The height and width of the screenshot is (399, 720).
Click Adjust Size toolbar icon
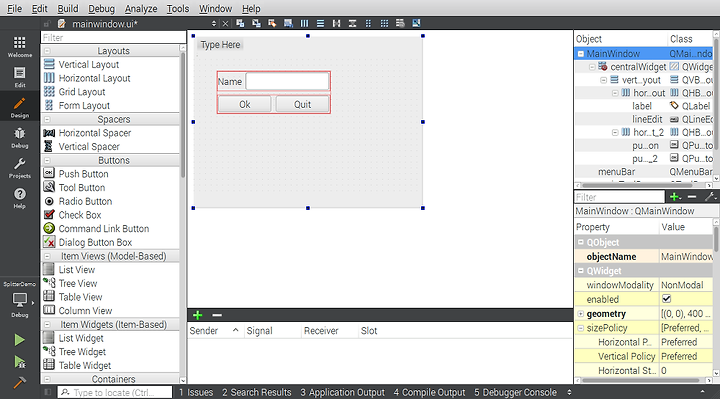pyautogui.click(x=416, y=23)
